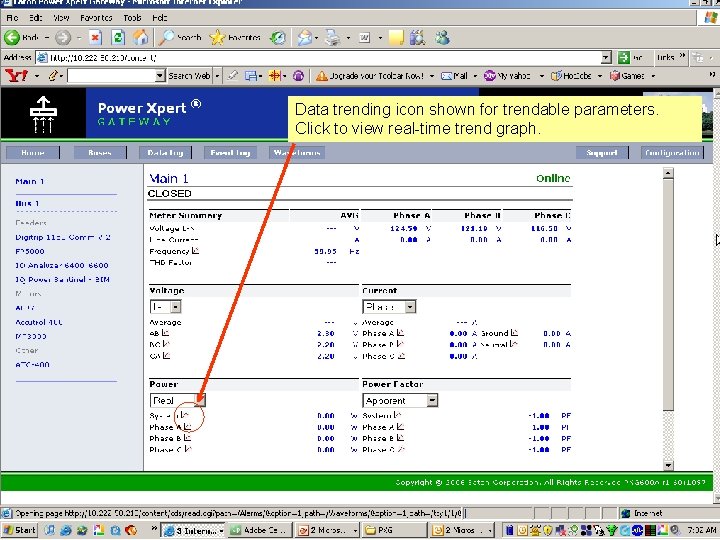Click the Search Web button
Screen dimensions: 720x540
point(189,76)
